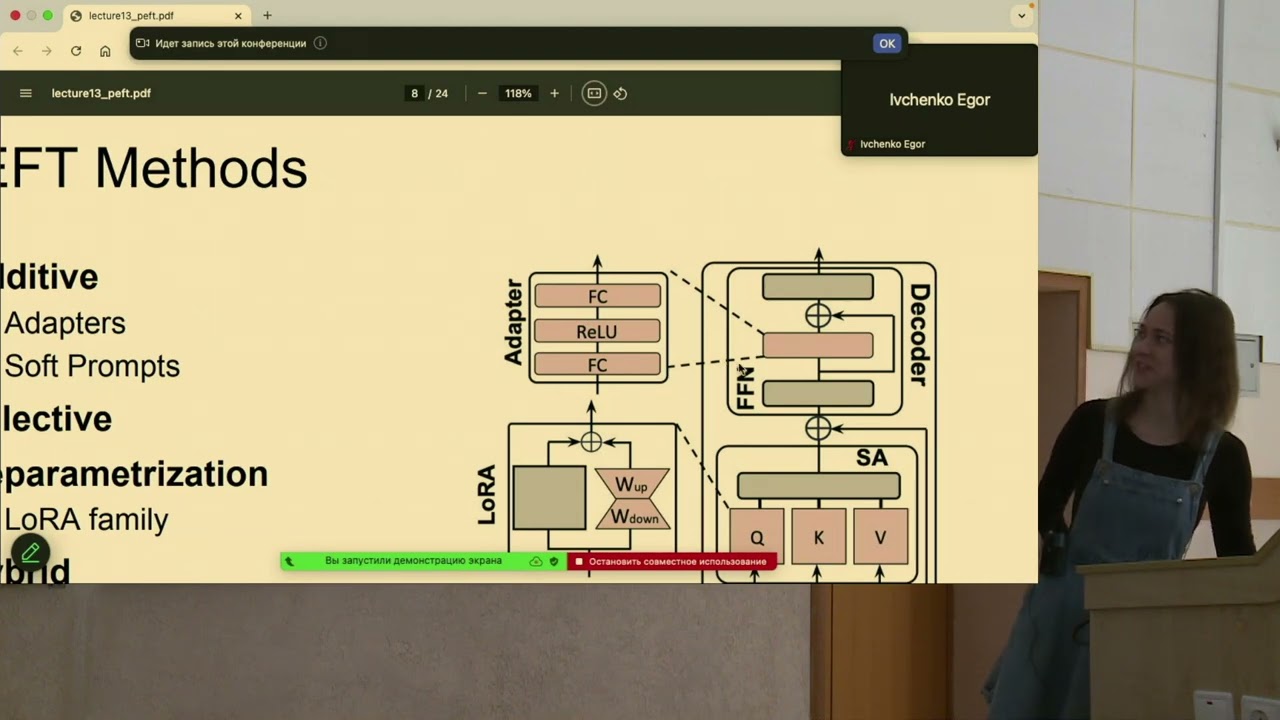Click the muted microphone icon by Ivchenko Egor

coord(851,144)
